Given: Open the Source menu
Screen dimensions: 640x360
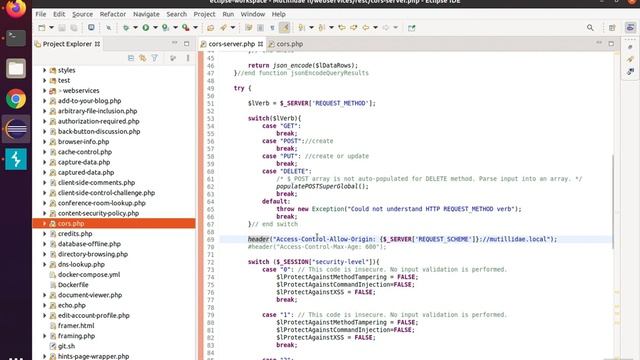Looking at the screenshot, I should coord(82,14).
